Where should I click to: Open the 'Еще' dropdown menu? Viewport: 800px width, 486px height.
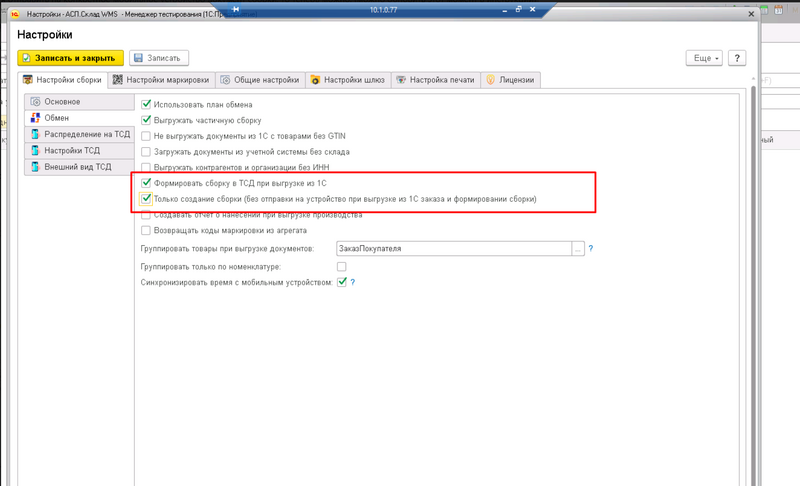(704, 58)
